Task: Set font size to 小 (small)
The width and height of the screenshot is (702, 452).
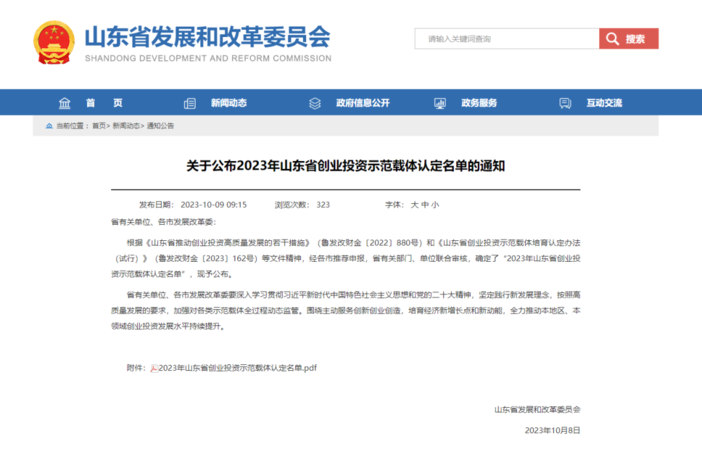Action: [435, 203]
